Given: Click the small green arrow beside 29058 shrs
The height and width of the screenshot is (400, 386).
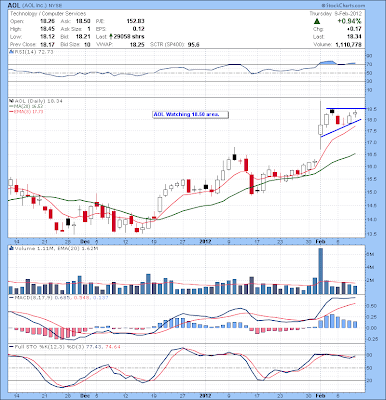Looking at the screenshot, I should [x=111, y=36].
